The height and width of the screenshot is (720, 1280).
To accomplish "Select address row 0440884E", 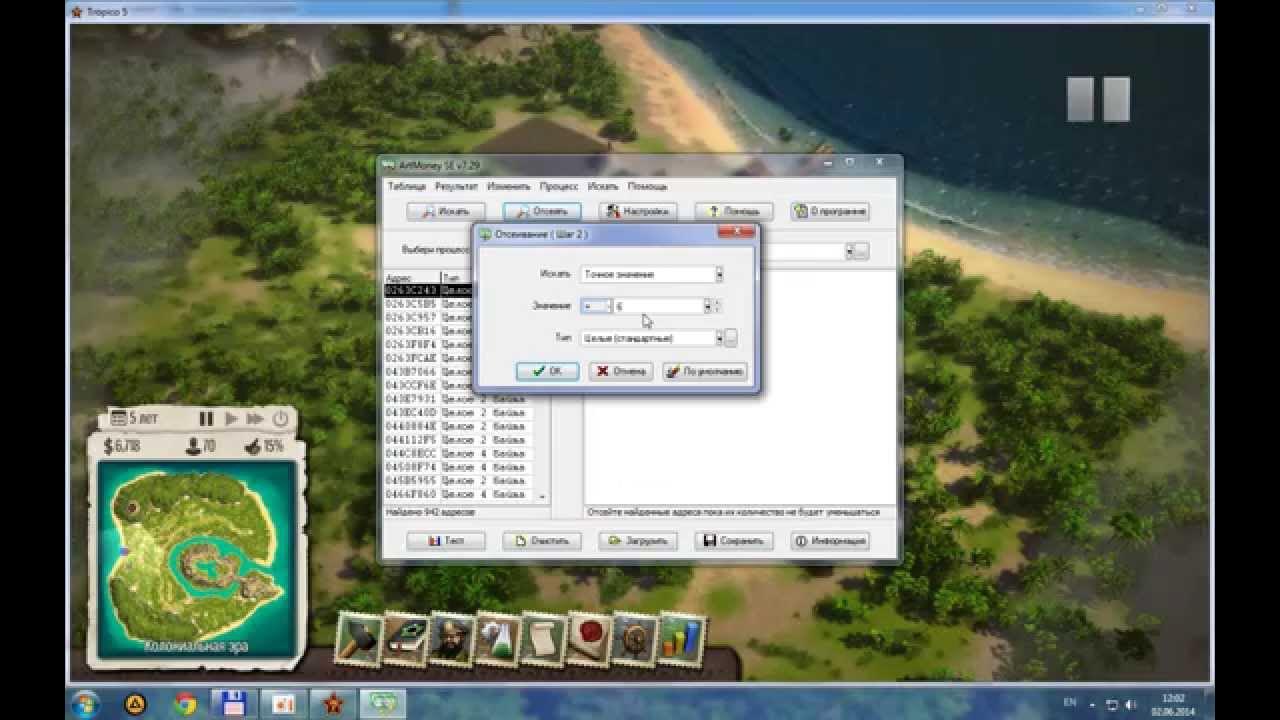I will (458, 426).
